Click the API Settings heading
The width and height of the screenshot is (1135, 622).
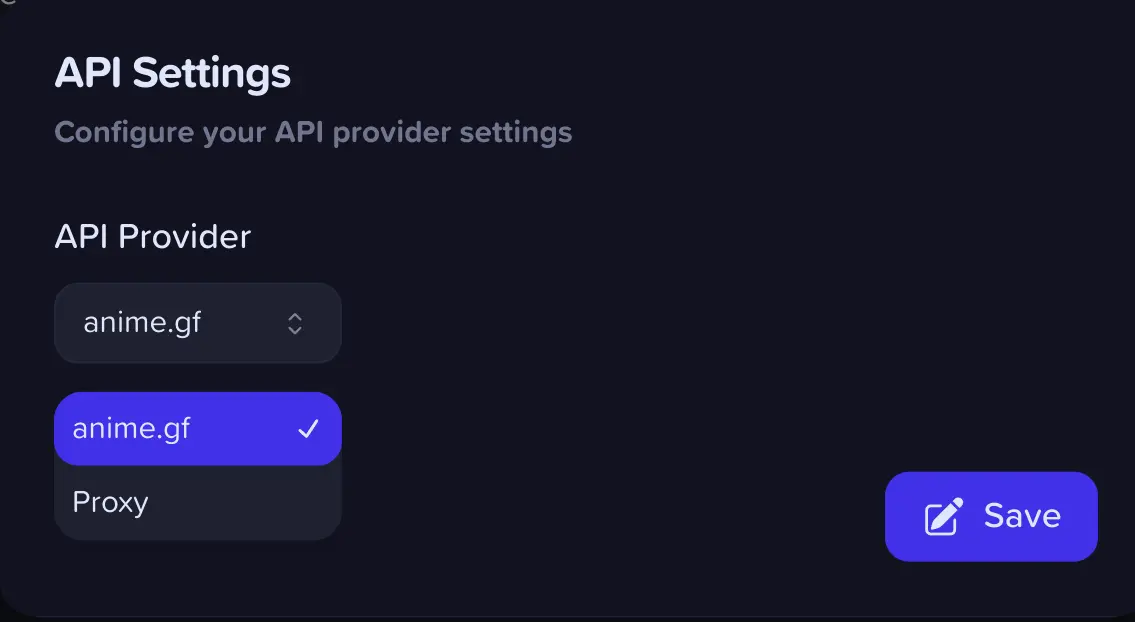(x=172, y=73)
